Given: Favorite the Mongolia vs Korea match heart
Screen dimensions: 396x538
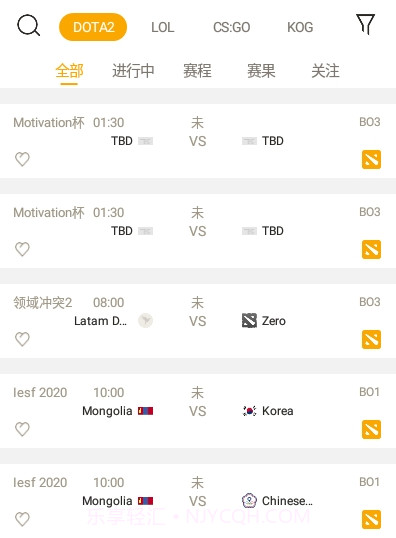Looking at the screenshot, I should (22, 429).
